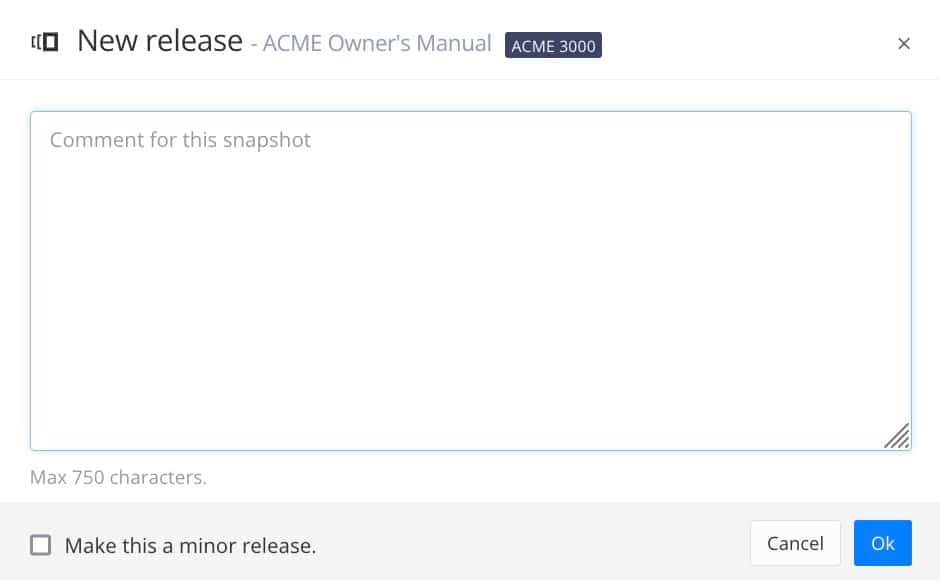940x580 pixels.
Task: Click the New release dialog title
Action: (160, 40)
